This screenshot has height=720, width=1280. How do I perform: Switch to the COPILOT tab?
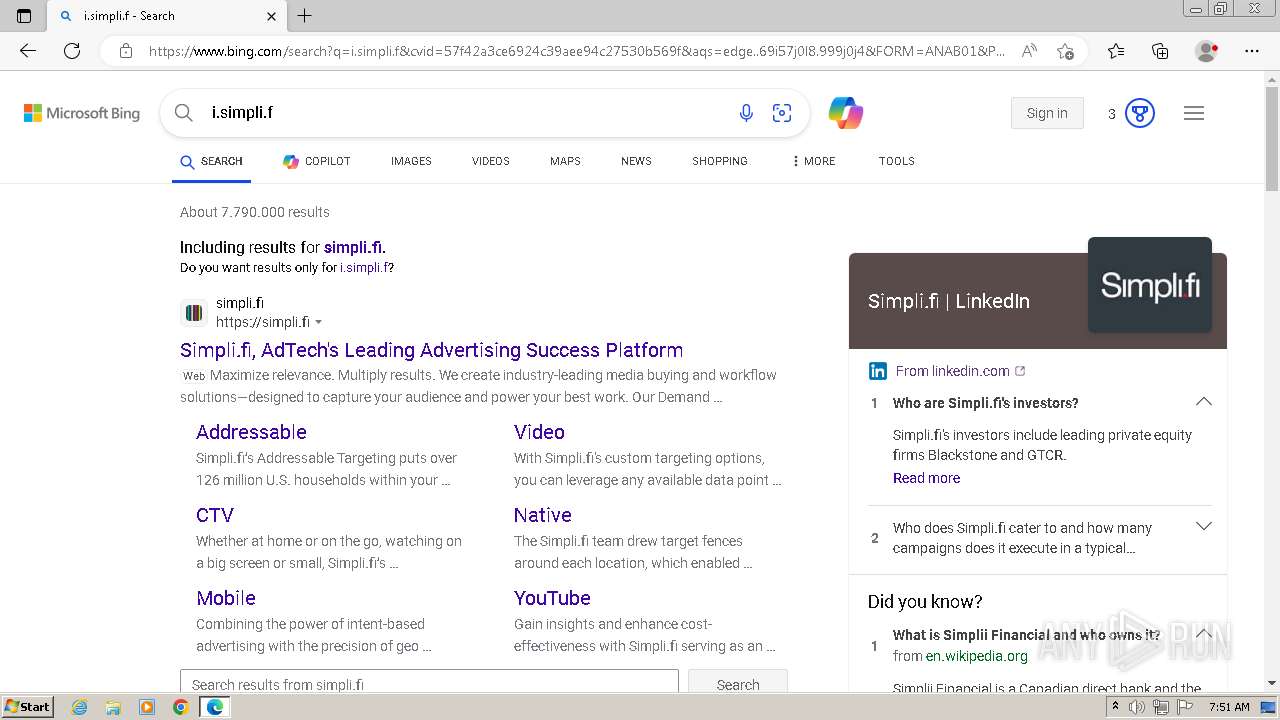coord(316,161)
